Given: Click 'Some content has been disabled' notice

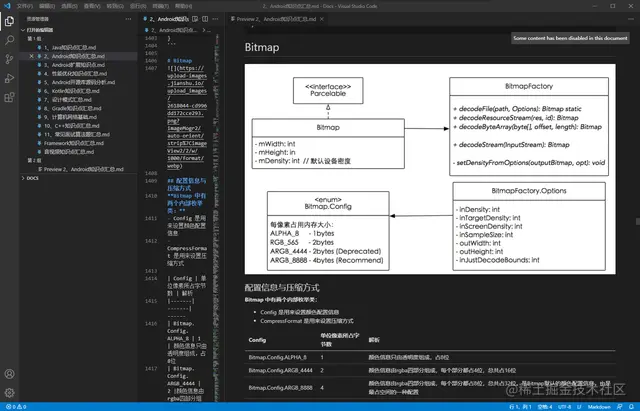Looking at the screenshot, I should pos(570,38).
